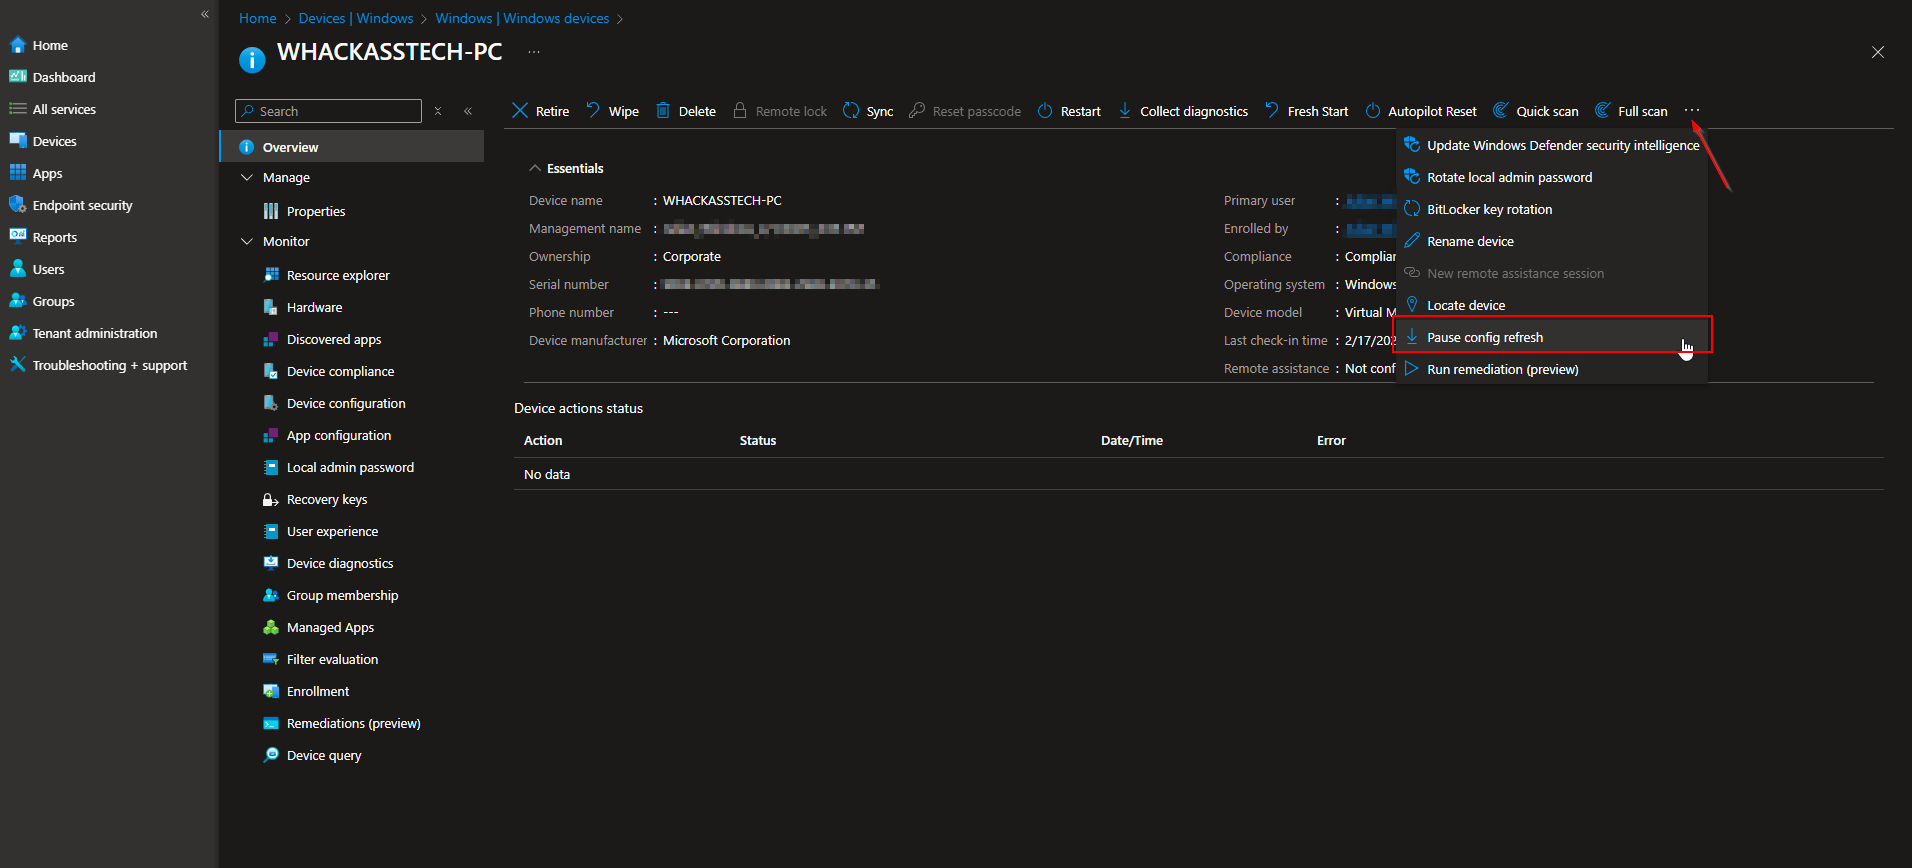Viewport: 1912px width, 868px height.
Task: Open Users in left navigation
Action: tap(37, 269)
